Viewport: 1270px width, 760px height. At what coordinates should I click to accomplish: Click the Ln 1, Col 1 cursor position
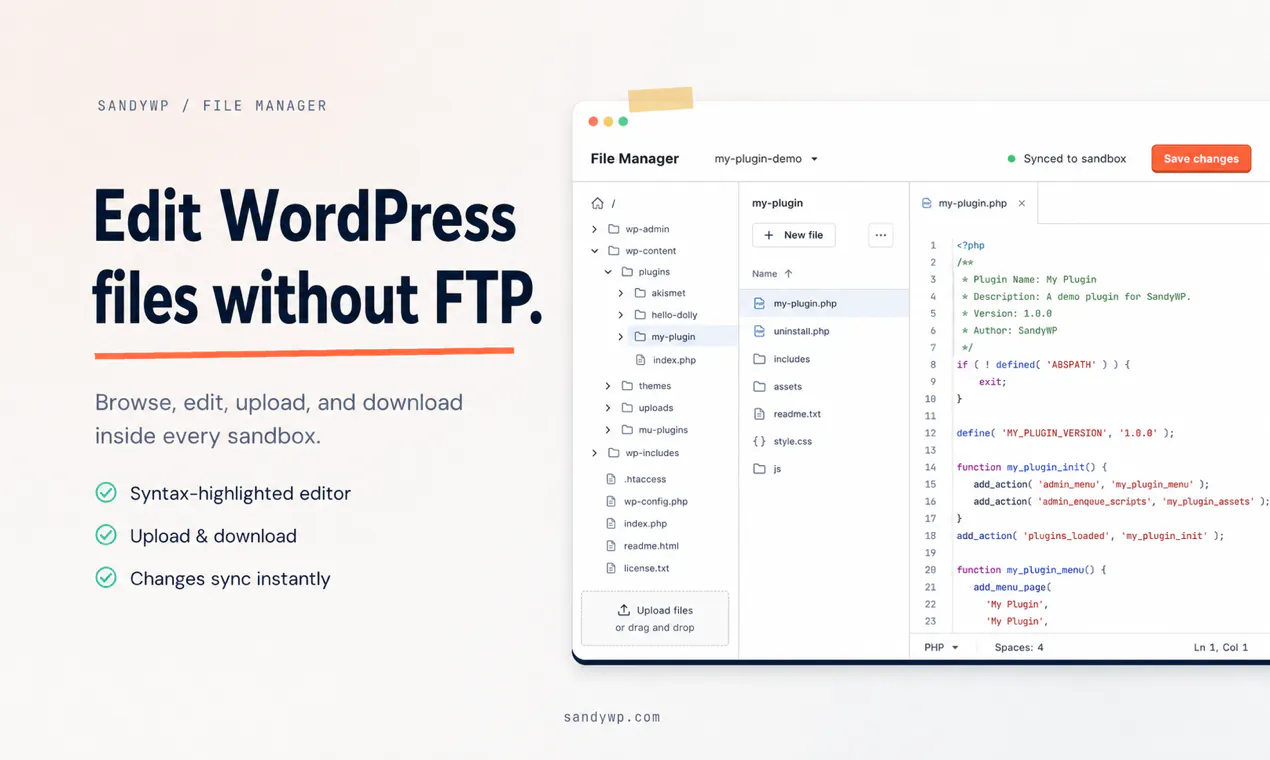[1221, 647]
